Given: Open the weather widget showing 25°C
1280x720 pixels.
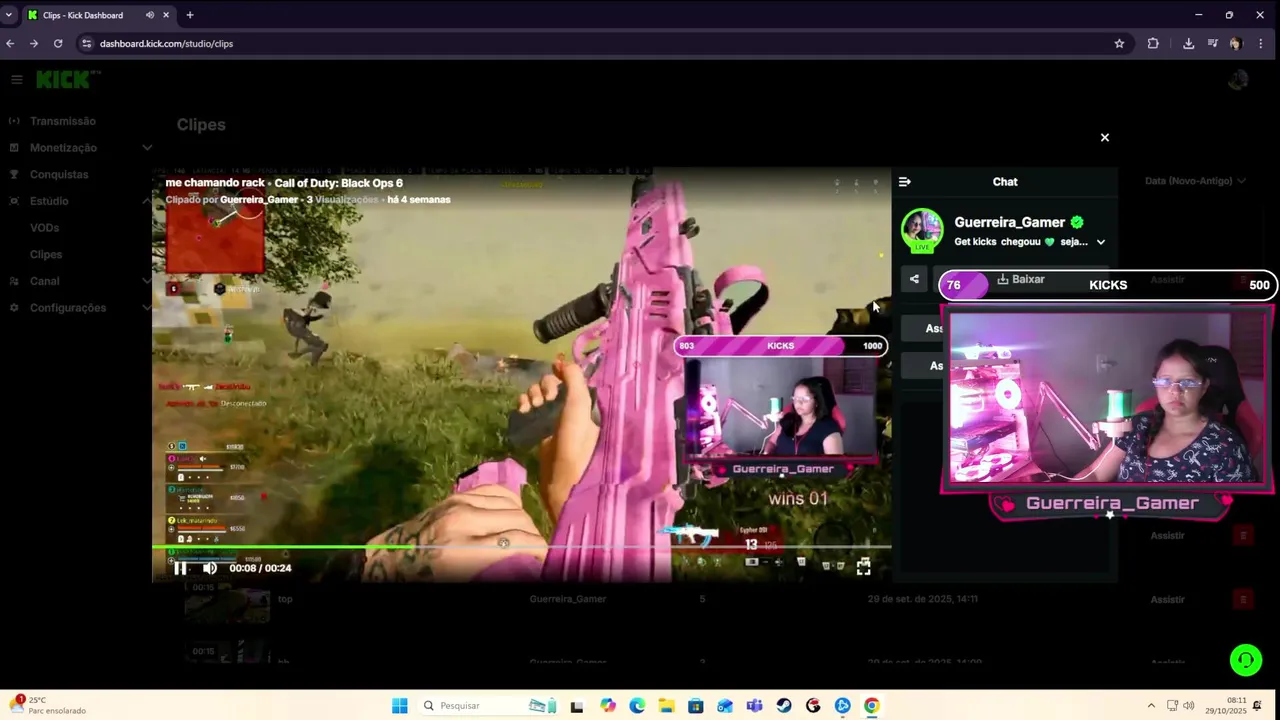Looking at the screenshot, I should [48, 705].
